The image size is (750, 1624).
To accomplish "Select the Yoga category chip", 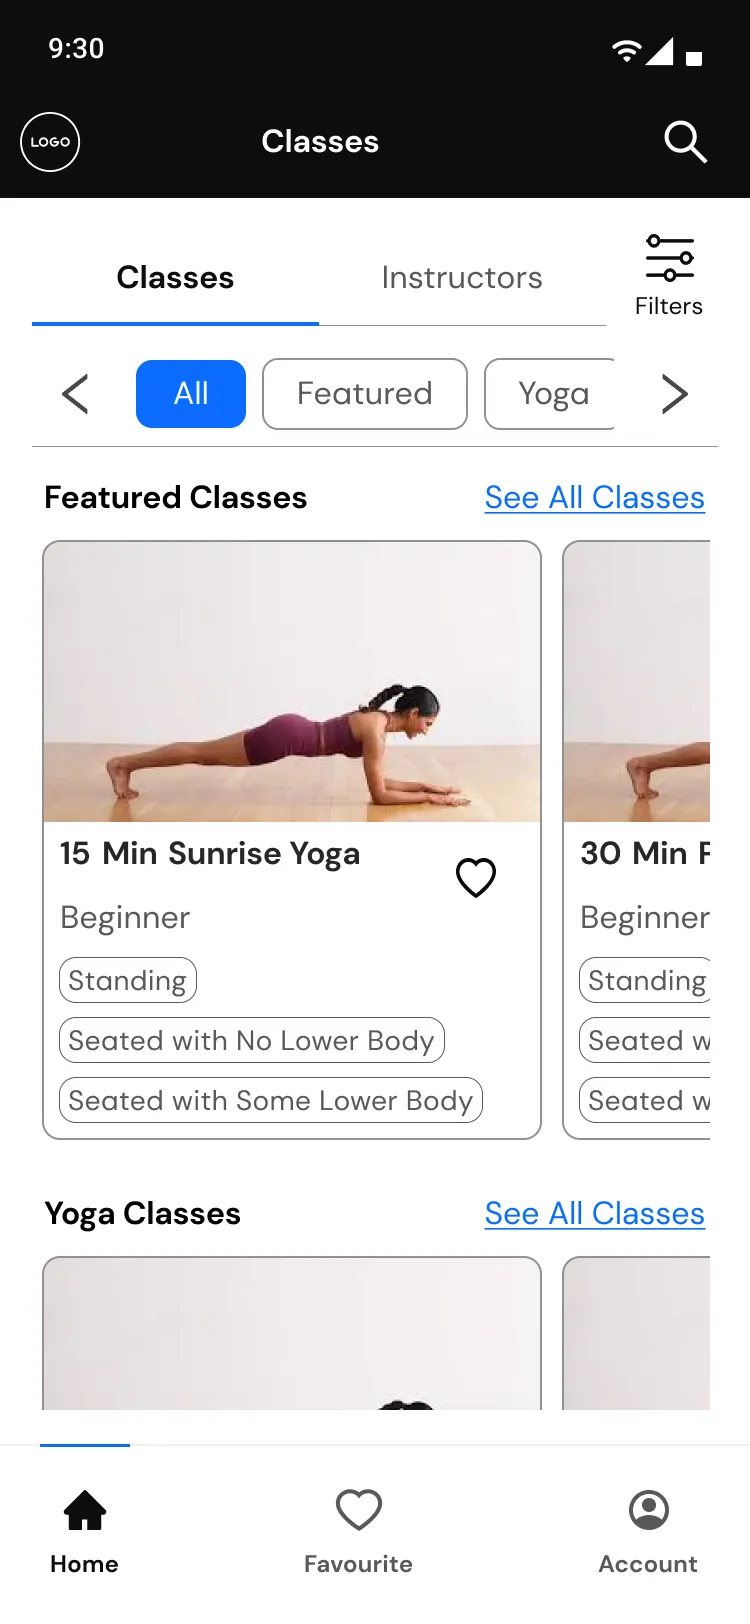I will 552,394.
